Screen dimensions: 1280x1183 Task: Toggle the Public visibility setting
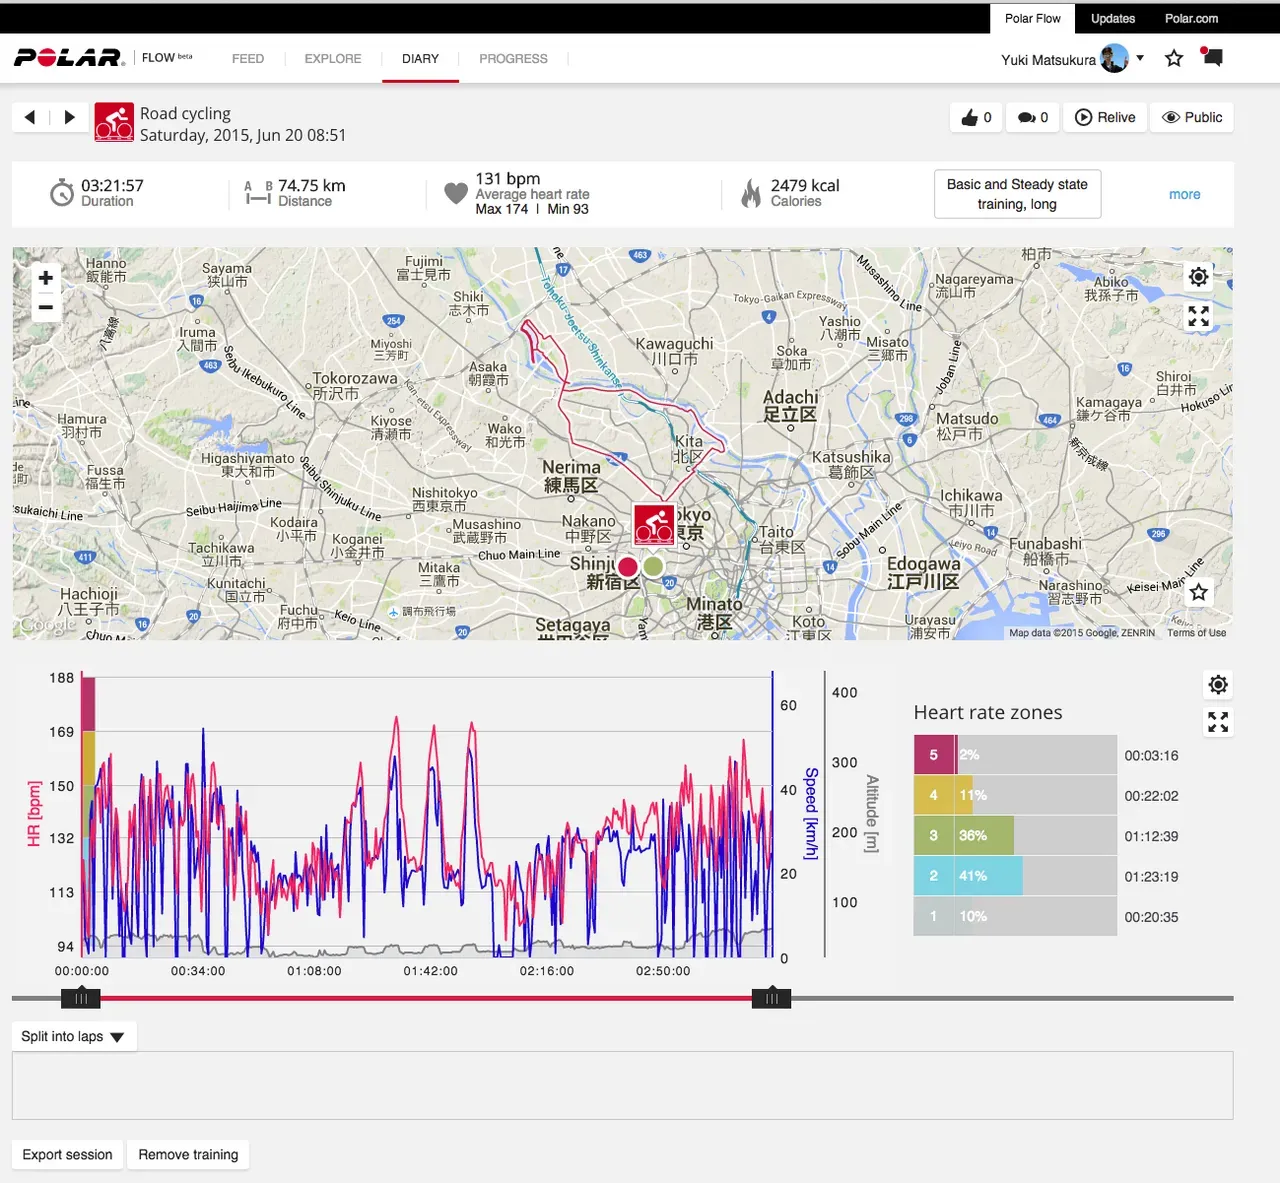click(1192, 117)
